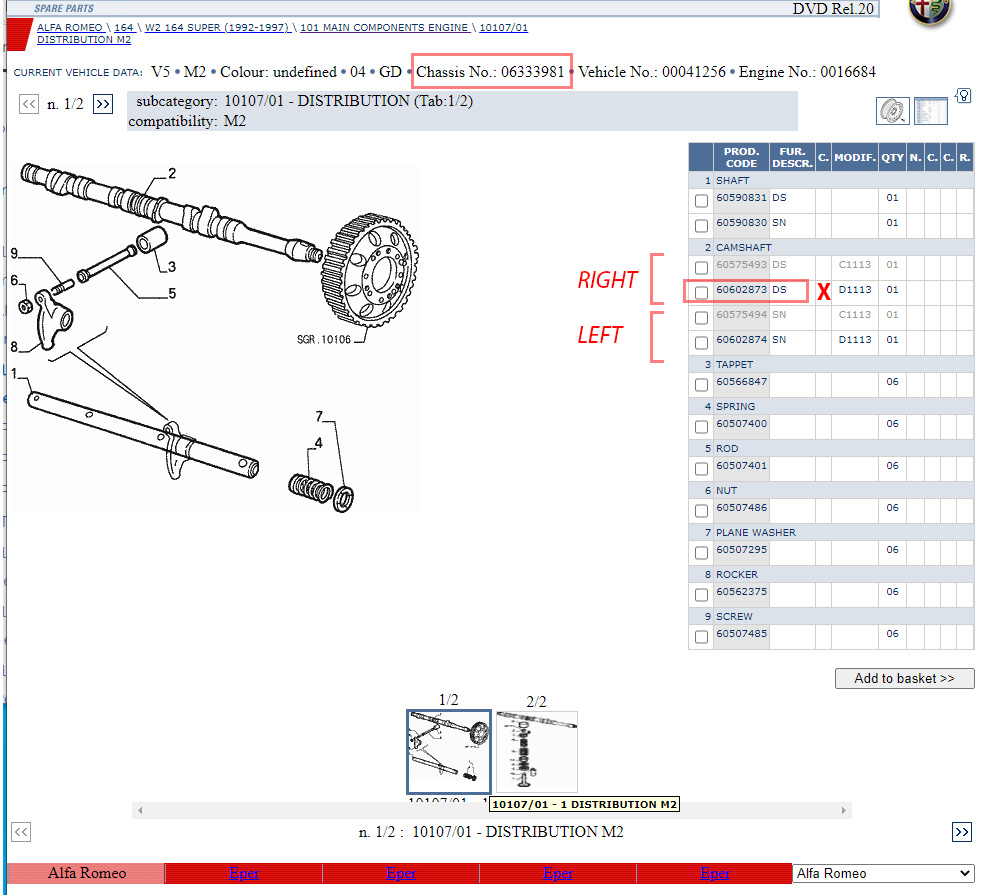
Task: Open the third Eper tab link
Action: [x=558, y=873]
